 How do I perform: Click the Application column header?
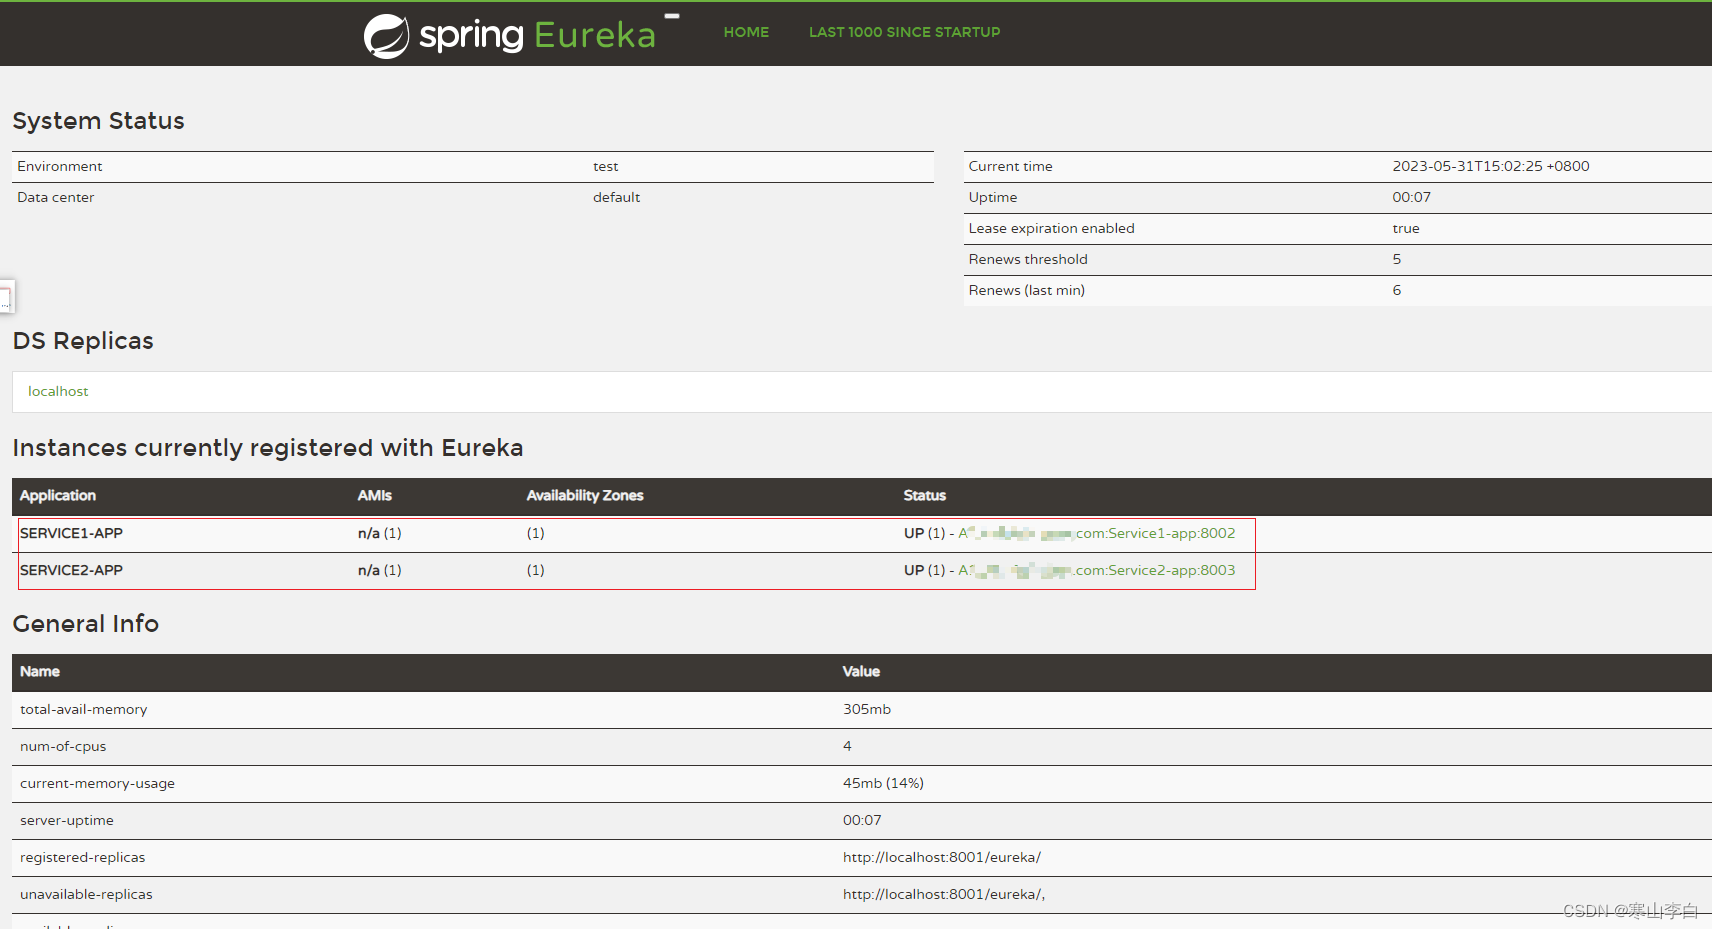click(58, 495)
